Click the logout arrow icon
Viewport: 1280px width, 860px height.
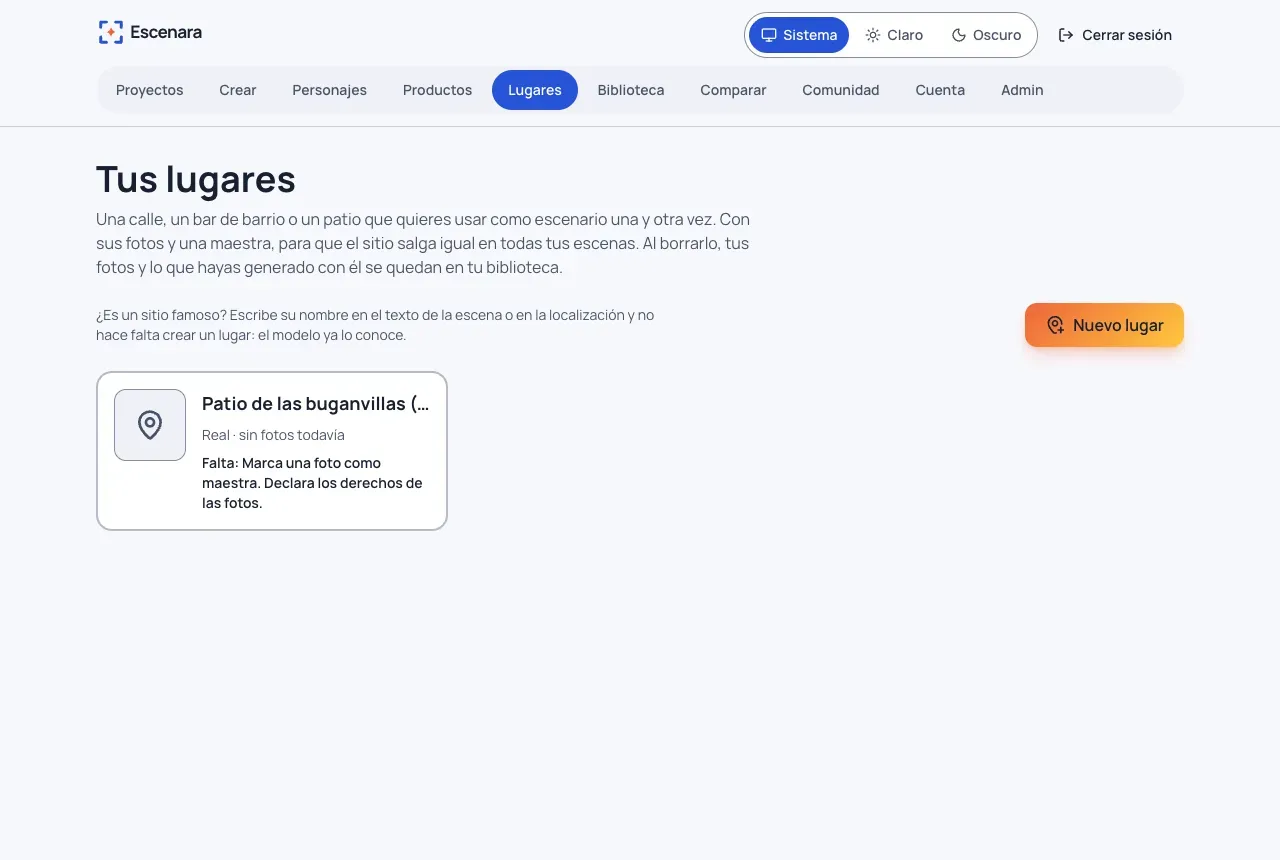1066,35
